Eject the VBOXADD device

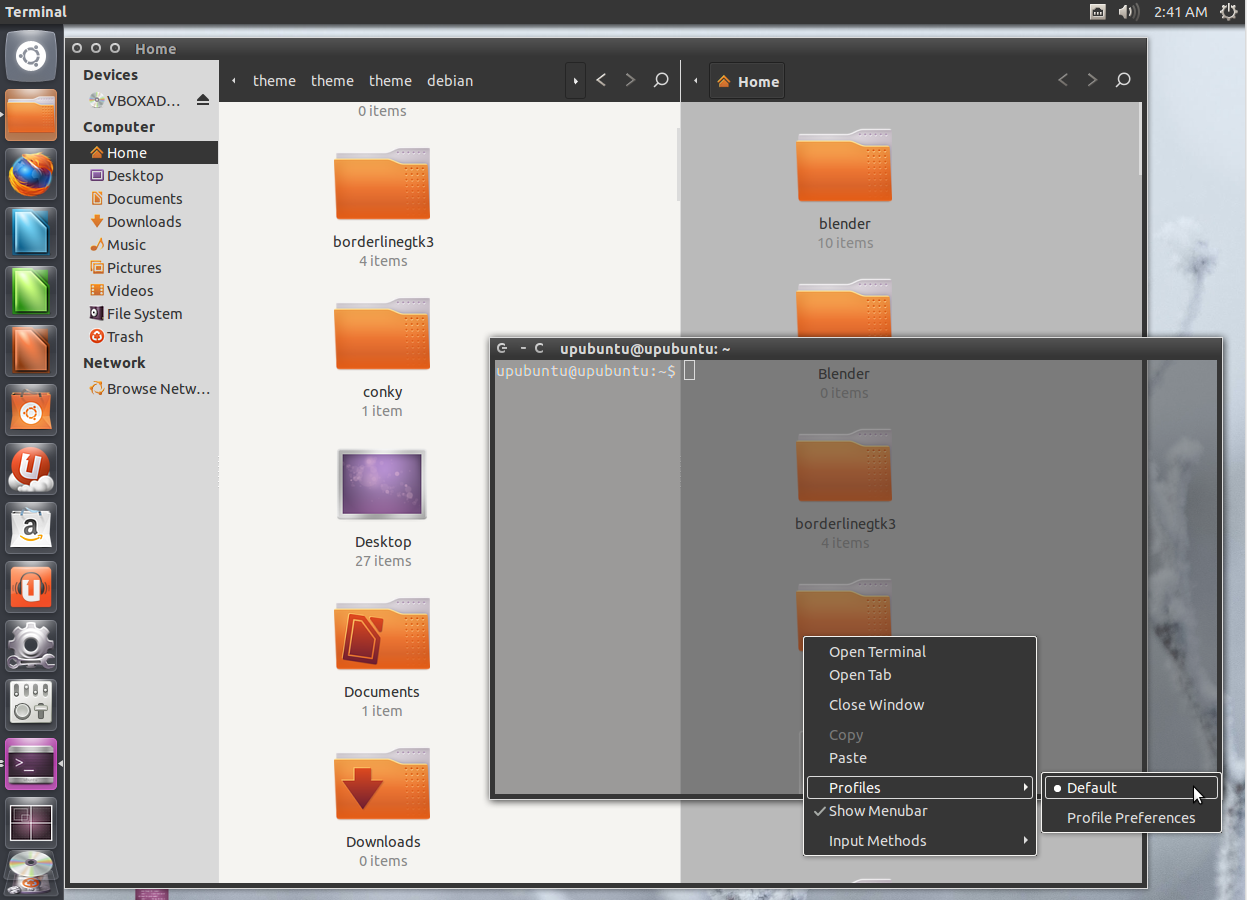203,100
